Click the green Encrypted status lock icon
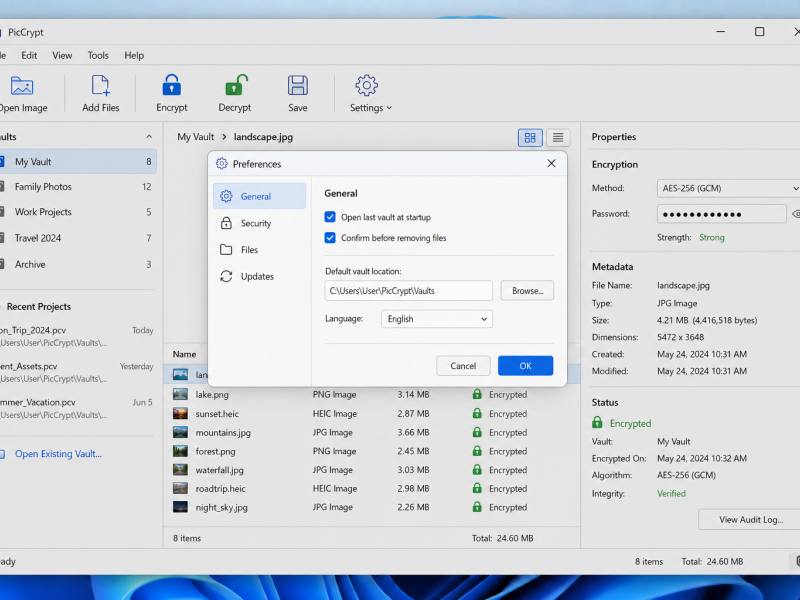This screenshot has width=800, height=600. pos(597,422)
